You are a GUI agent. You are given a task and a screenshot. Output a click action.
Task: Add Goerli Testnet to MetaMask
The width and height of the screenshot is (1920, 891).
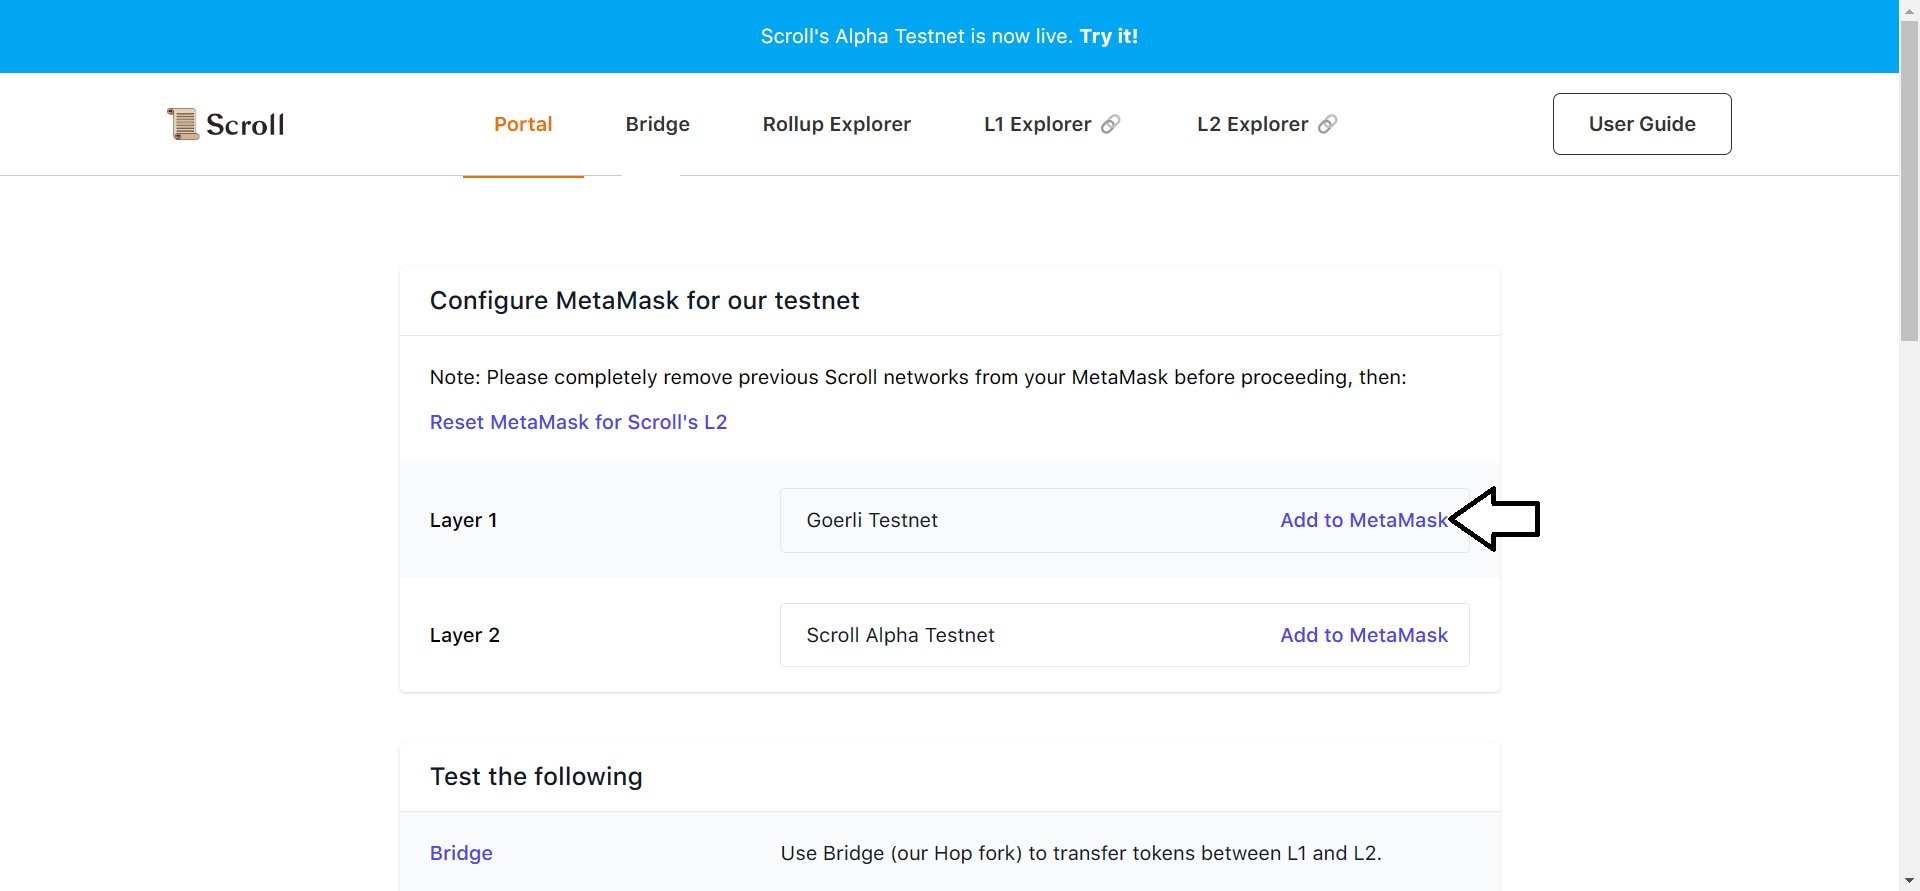(x=1363, y=520)
